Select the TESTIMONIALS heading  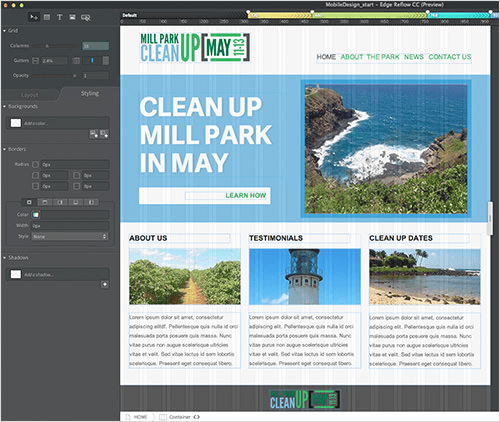tap(276, 238)
